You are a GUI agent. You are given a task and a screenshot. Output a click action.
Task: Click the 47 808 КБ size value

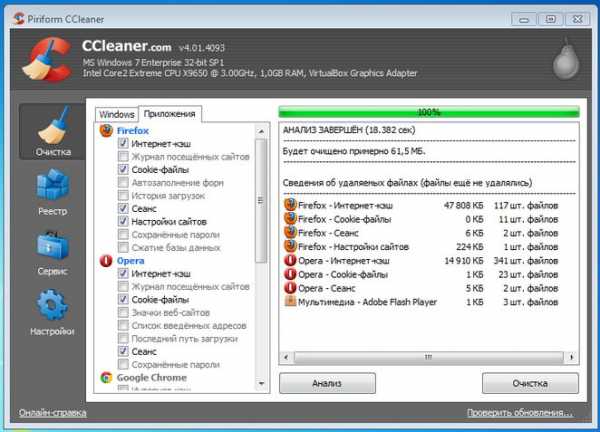[x=463, y=205]
